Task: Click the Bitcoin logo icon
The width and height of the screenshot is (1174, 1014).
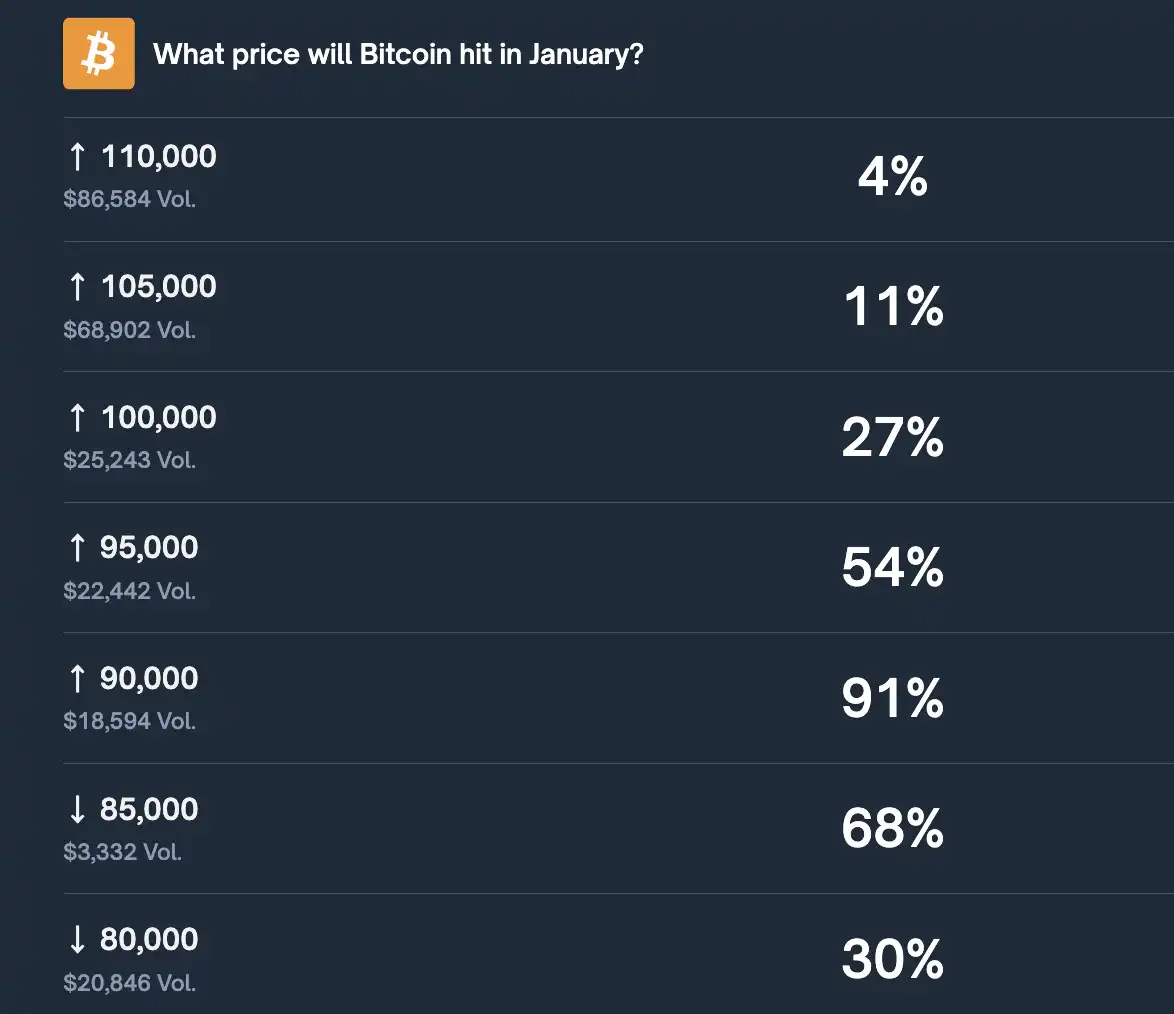Action: coord(98,53)
